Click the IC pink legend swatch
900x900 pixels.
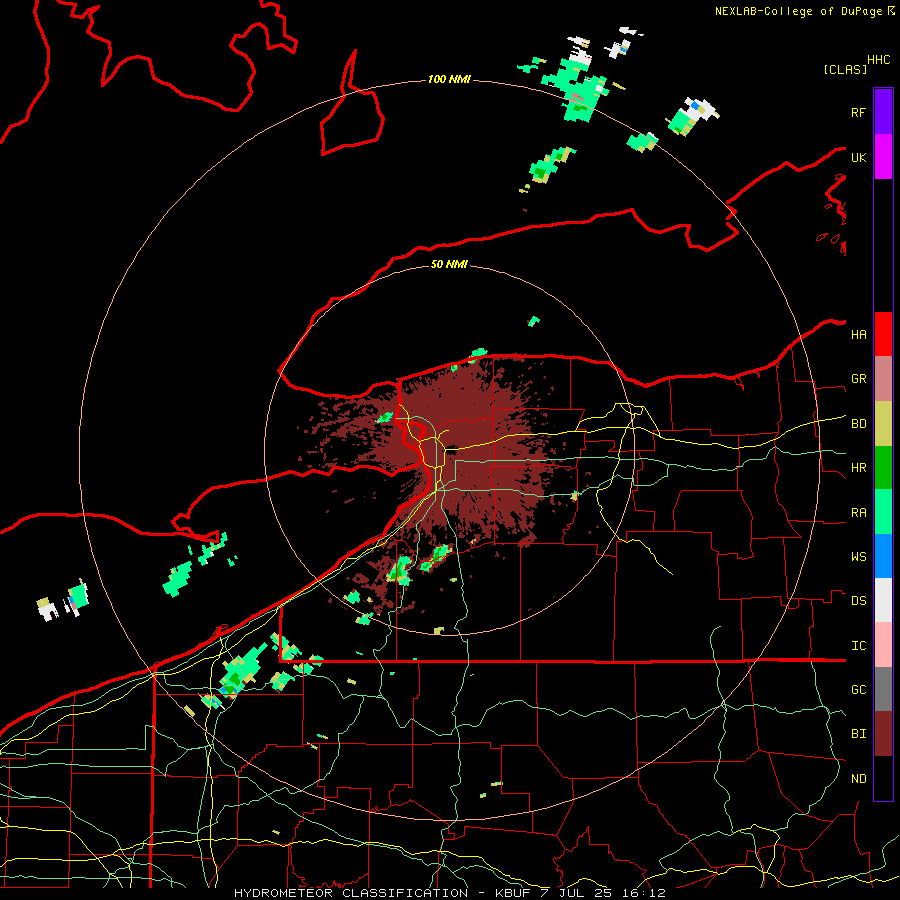(883, 645)
